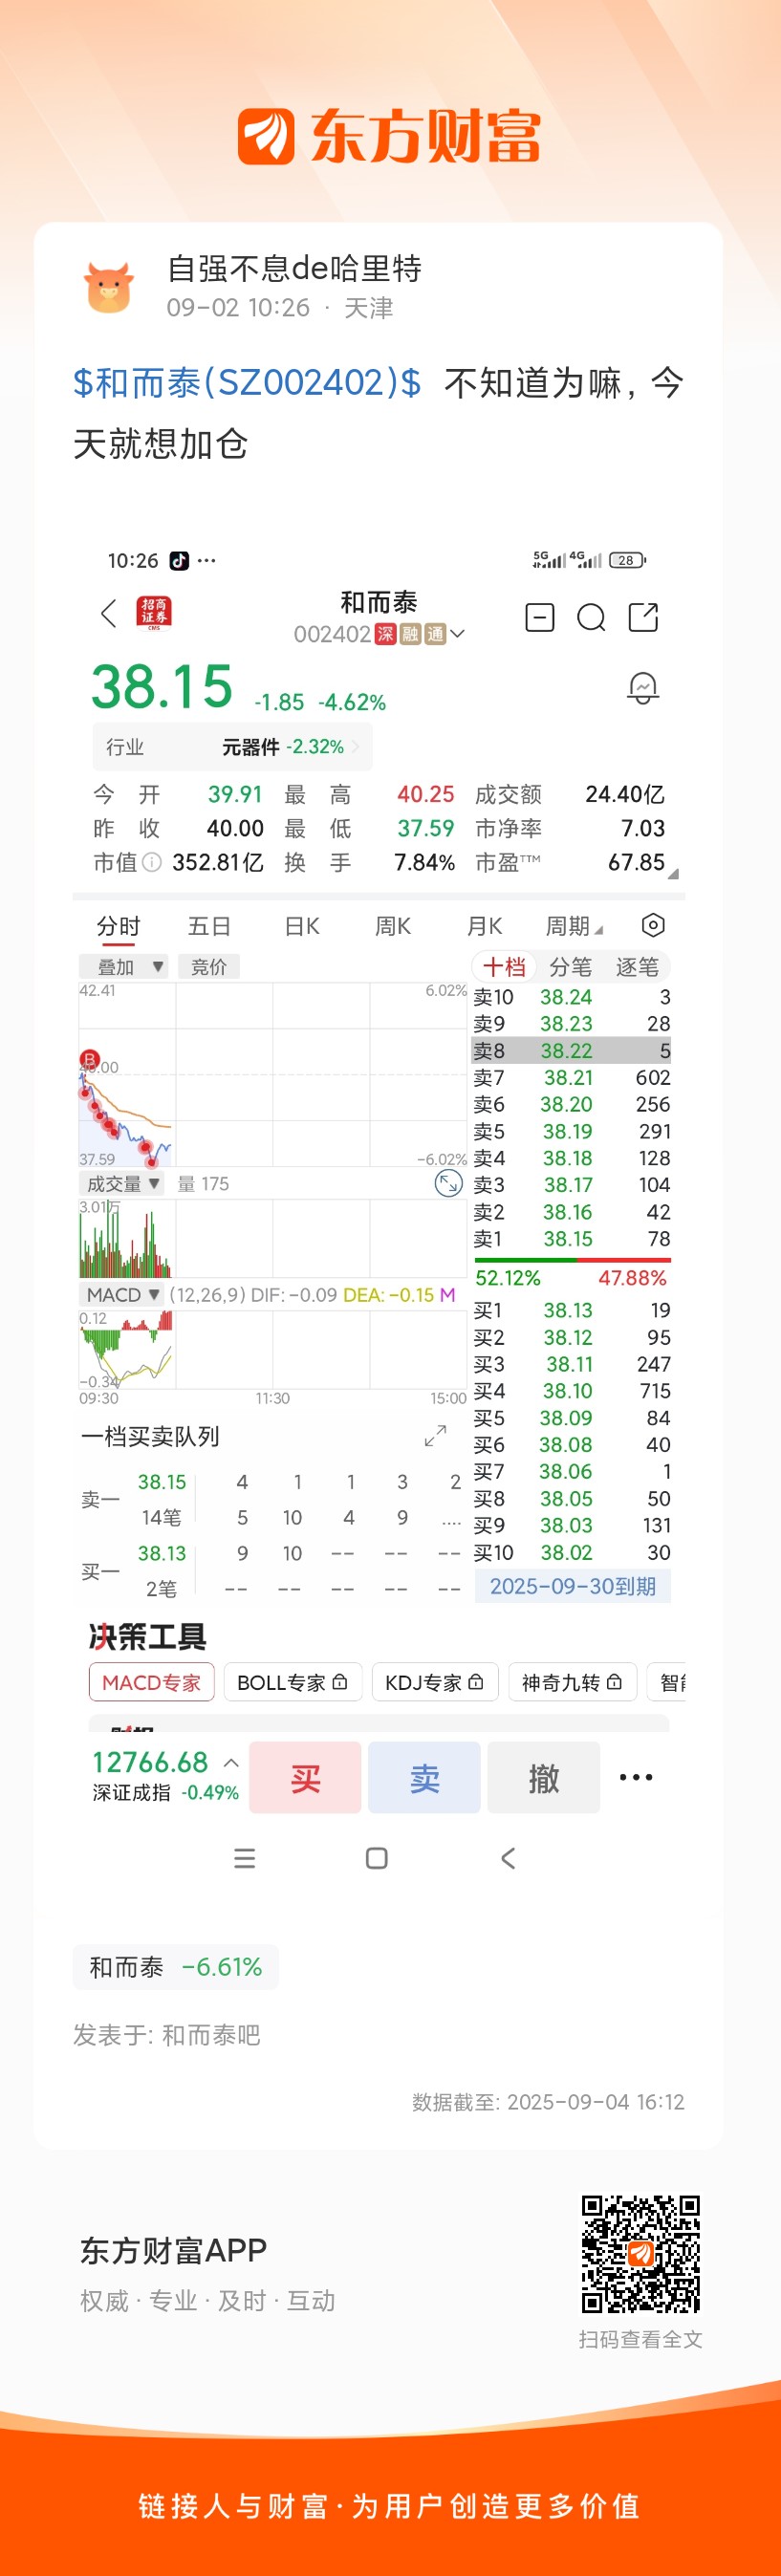Screen dimensions: 781x2576
Task: Tap the Android recent-apps menu icon
Action: (x=245, y=1858)
